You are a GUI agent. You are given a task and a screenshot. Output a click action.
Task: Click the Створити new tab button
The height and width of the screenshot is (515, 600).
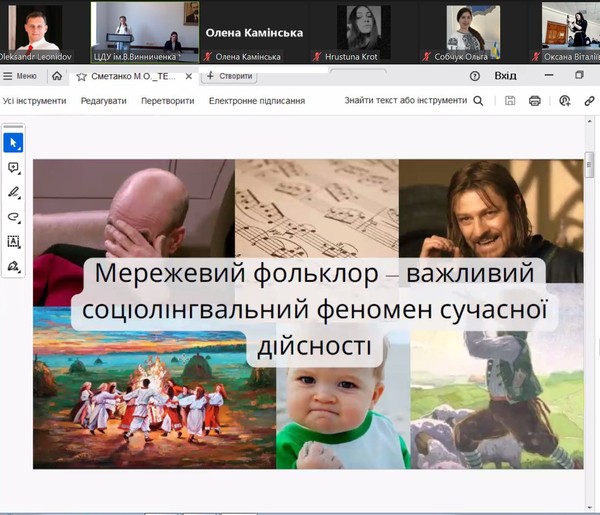[x=229, y=76]
